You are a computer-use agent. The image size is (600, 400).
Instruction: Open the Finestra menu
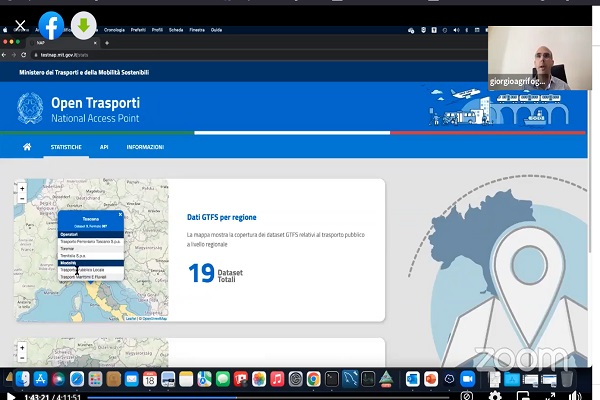(x=197, y=30)
